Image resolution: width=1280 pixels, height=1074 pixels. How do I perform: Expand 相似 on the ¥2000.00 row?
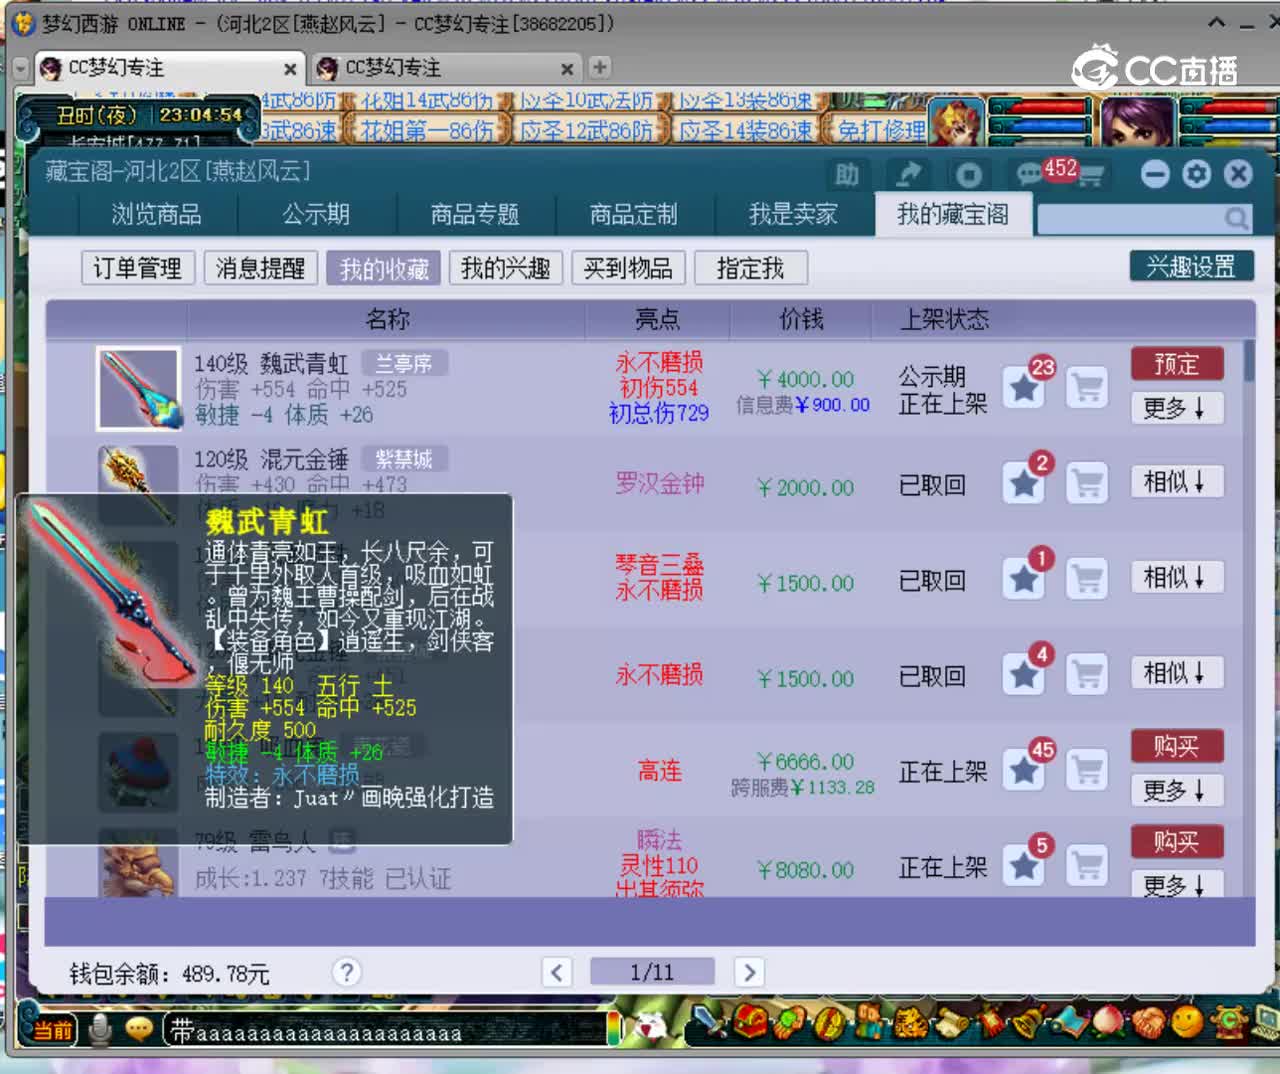1176,482
